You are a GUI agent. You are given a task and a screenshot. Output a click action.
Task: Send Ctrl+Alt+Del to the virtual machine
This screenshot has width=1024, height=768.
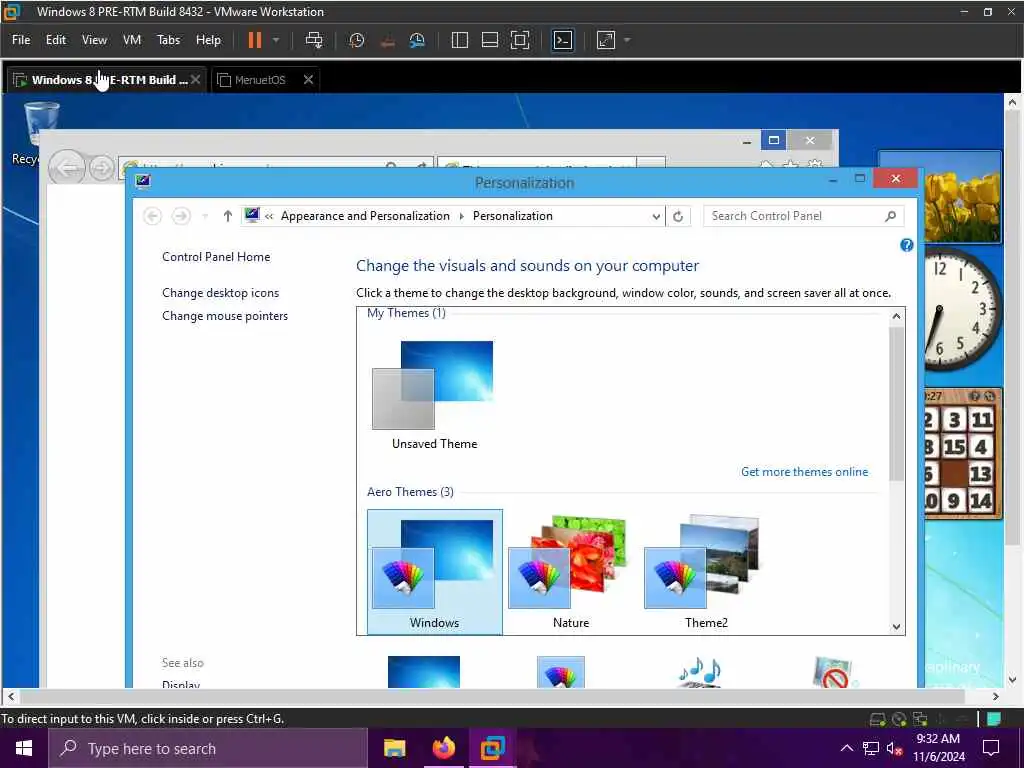coord(313,40)
